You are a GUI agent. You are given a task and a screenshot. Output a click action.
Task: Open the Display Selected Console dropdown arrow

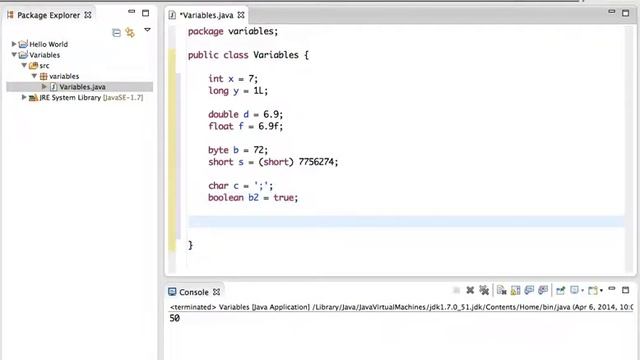pyautogui.click(x=582, y=291)
